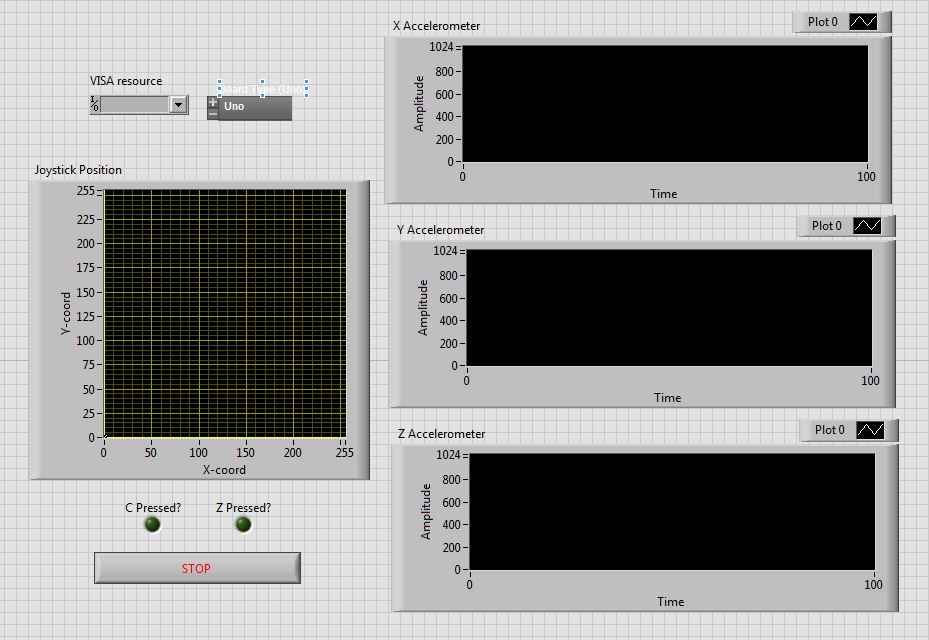929x640 pixels.
Task: Click the Y Accelerometer Plot 0 line-style icon
Action: [866, 226]
